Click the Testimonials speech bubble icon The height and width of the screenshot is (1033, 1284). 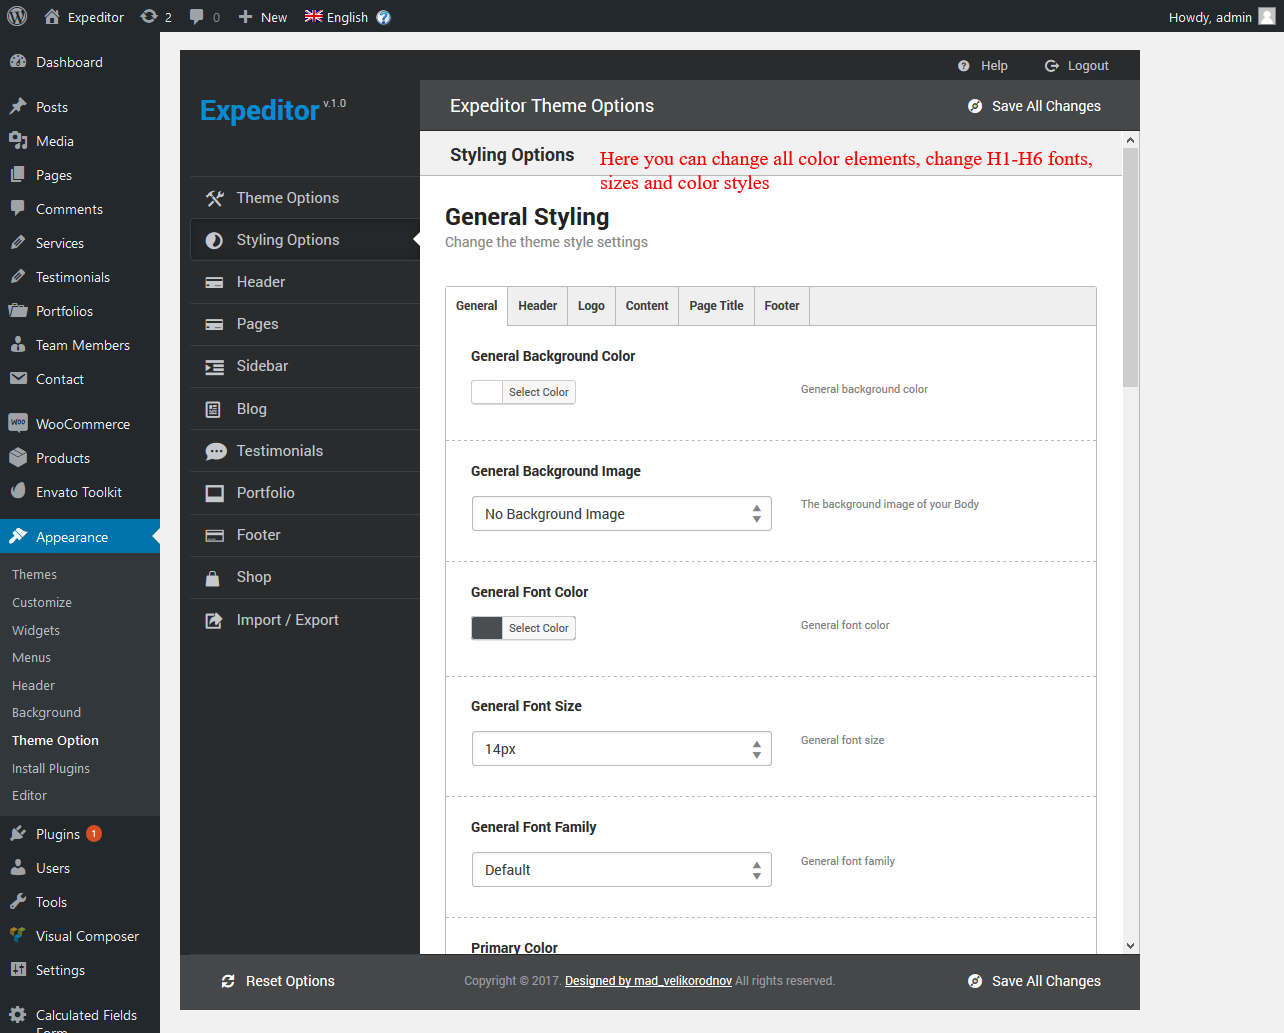pyautogui.click(x=215, y=451)
